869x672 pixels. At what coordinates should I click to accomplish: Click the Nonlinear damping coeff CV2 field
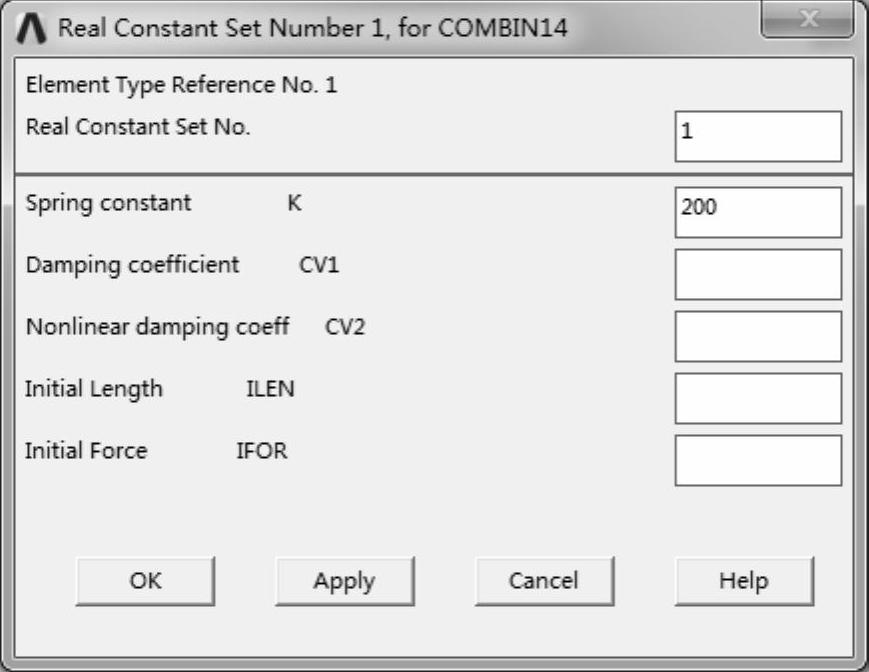758,336
